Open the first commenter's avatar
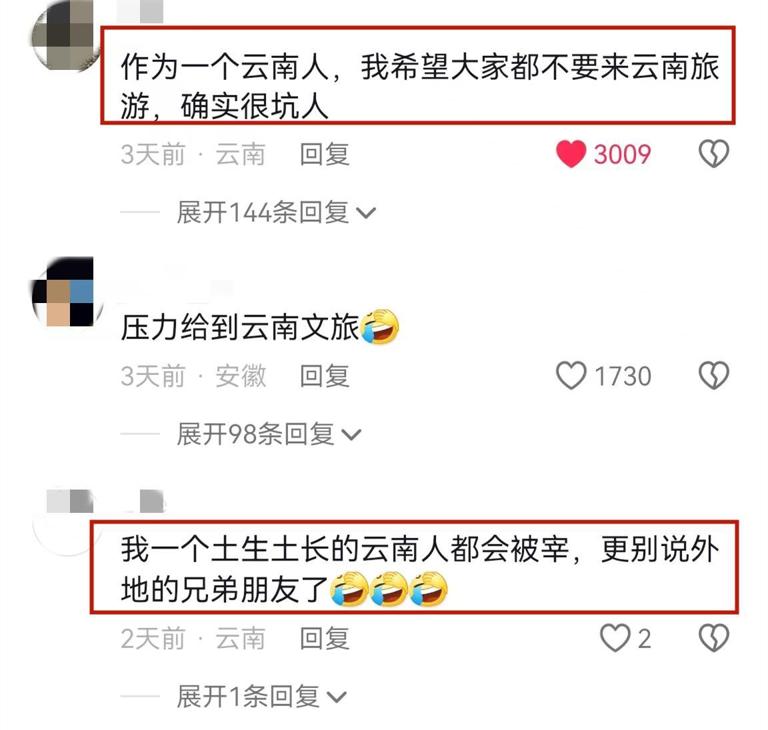768x730 pixels. (64, 37)
